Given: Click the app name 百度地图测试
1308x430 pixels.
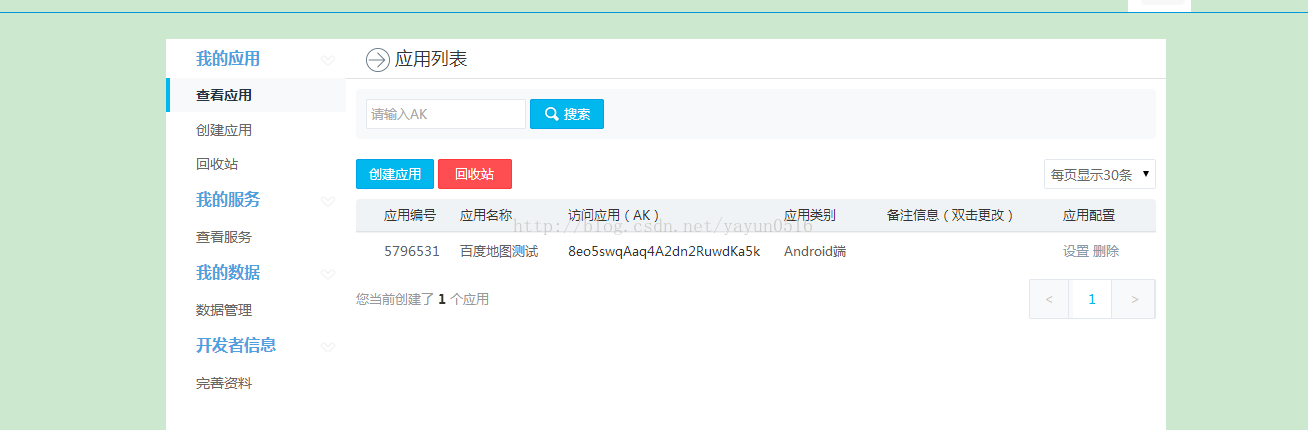Looking at the screenshot, I should 499,251.
